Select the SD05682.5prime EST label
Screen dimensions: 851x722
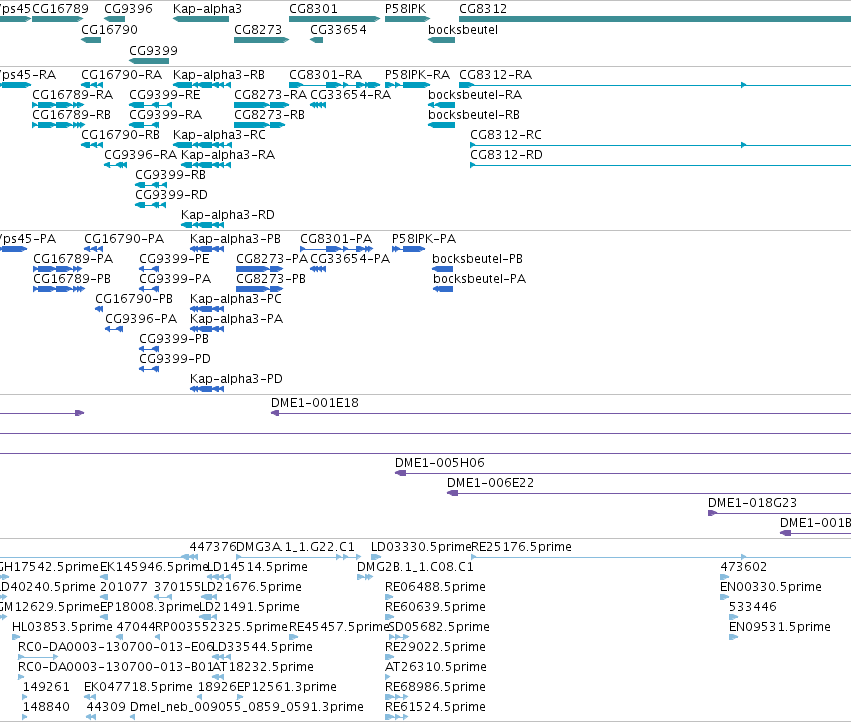(439, 626)
